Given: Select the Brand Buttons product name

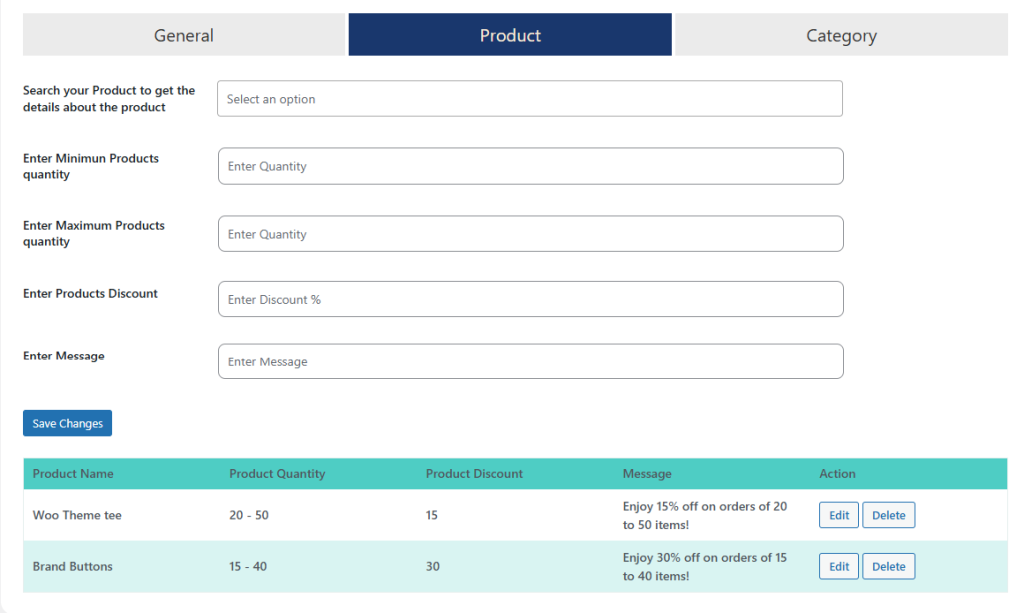Looking at the screenshot, I should pos(72,566).
